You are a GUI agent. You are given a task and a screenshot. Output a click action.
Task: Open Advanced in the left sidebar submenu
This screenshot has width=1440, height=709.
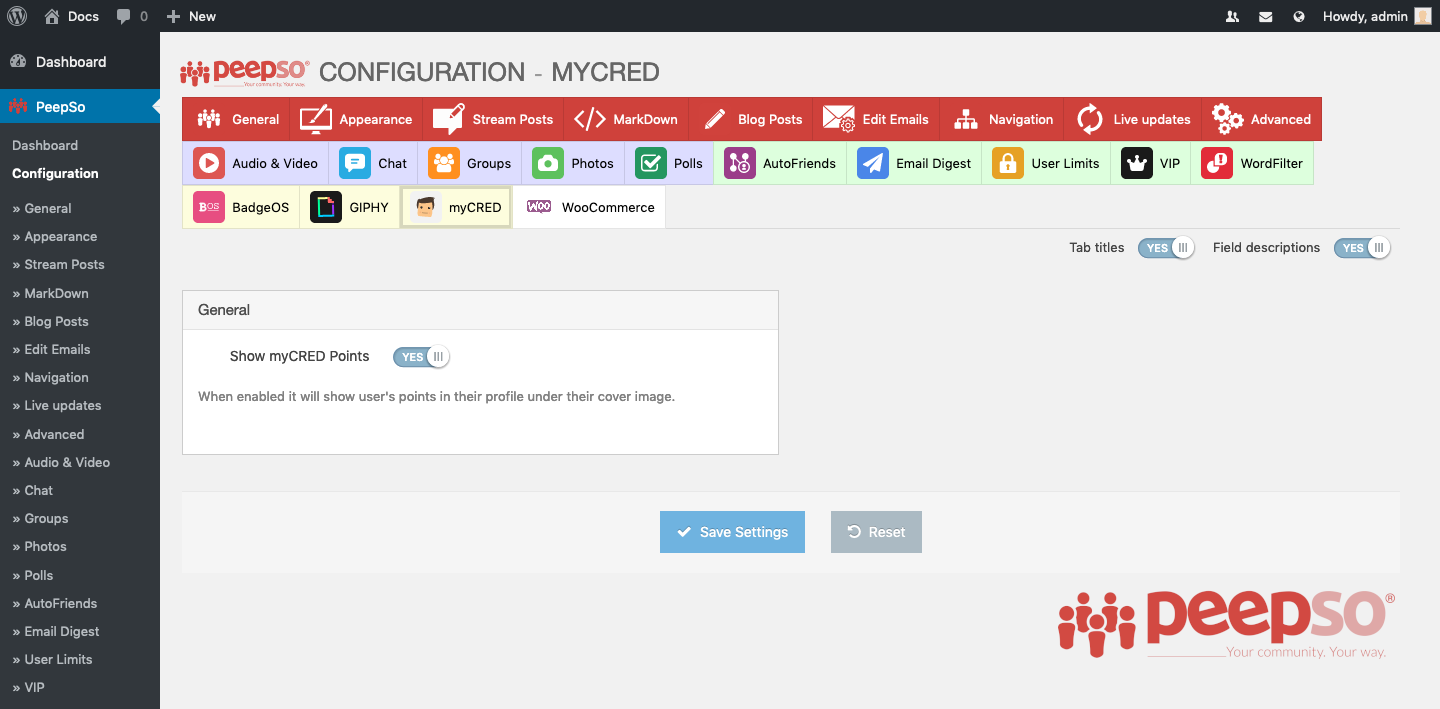click(x=48, y=434)
